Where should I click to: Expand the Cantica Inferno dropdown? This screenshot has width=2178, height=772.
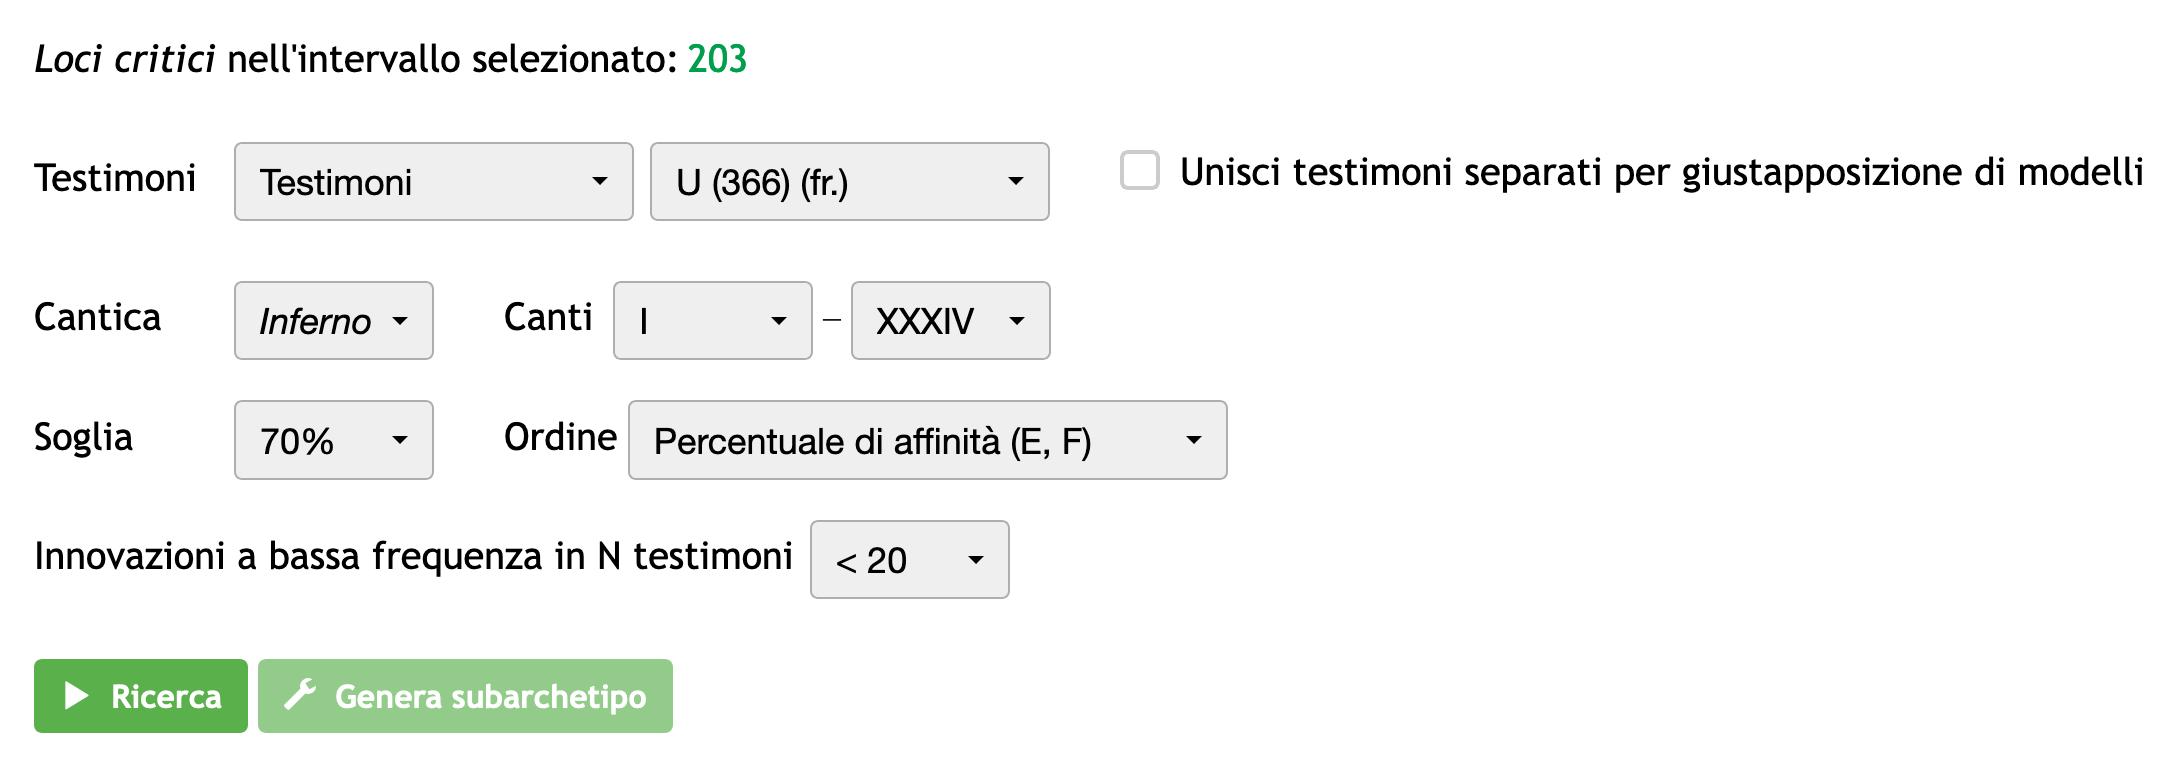click(333, 321)
